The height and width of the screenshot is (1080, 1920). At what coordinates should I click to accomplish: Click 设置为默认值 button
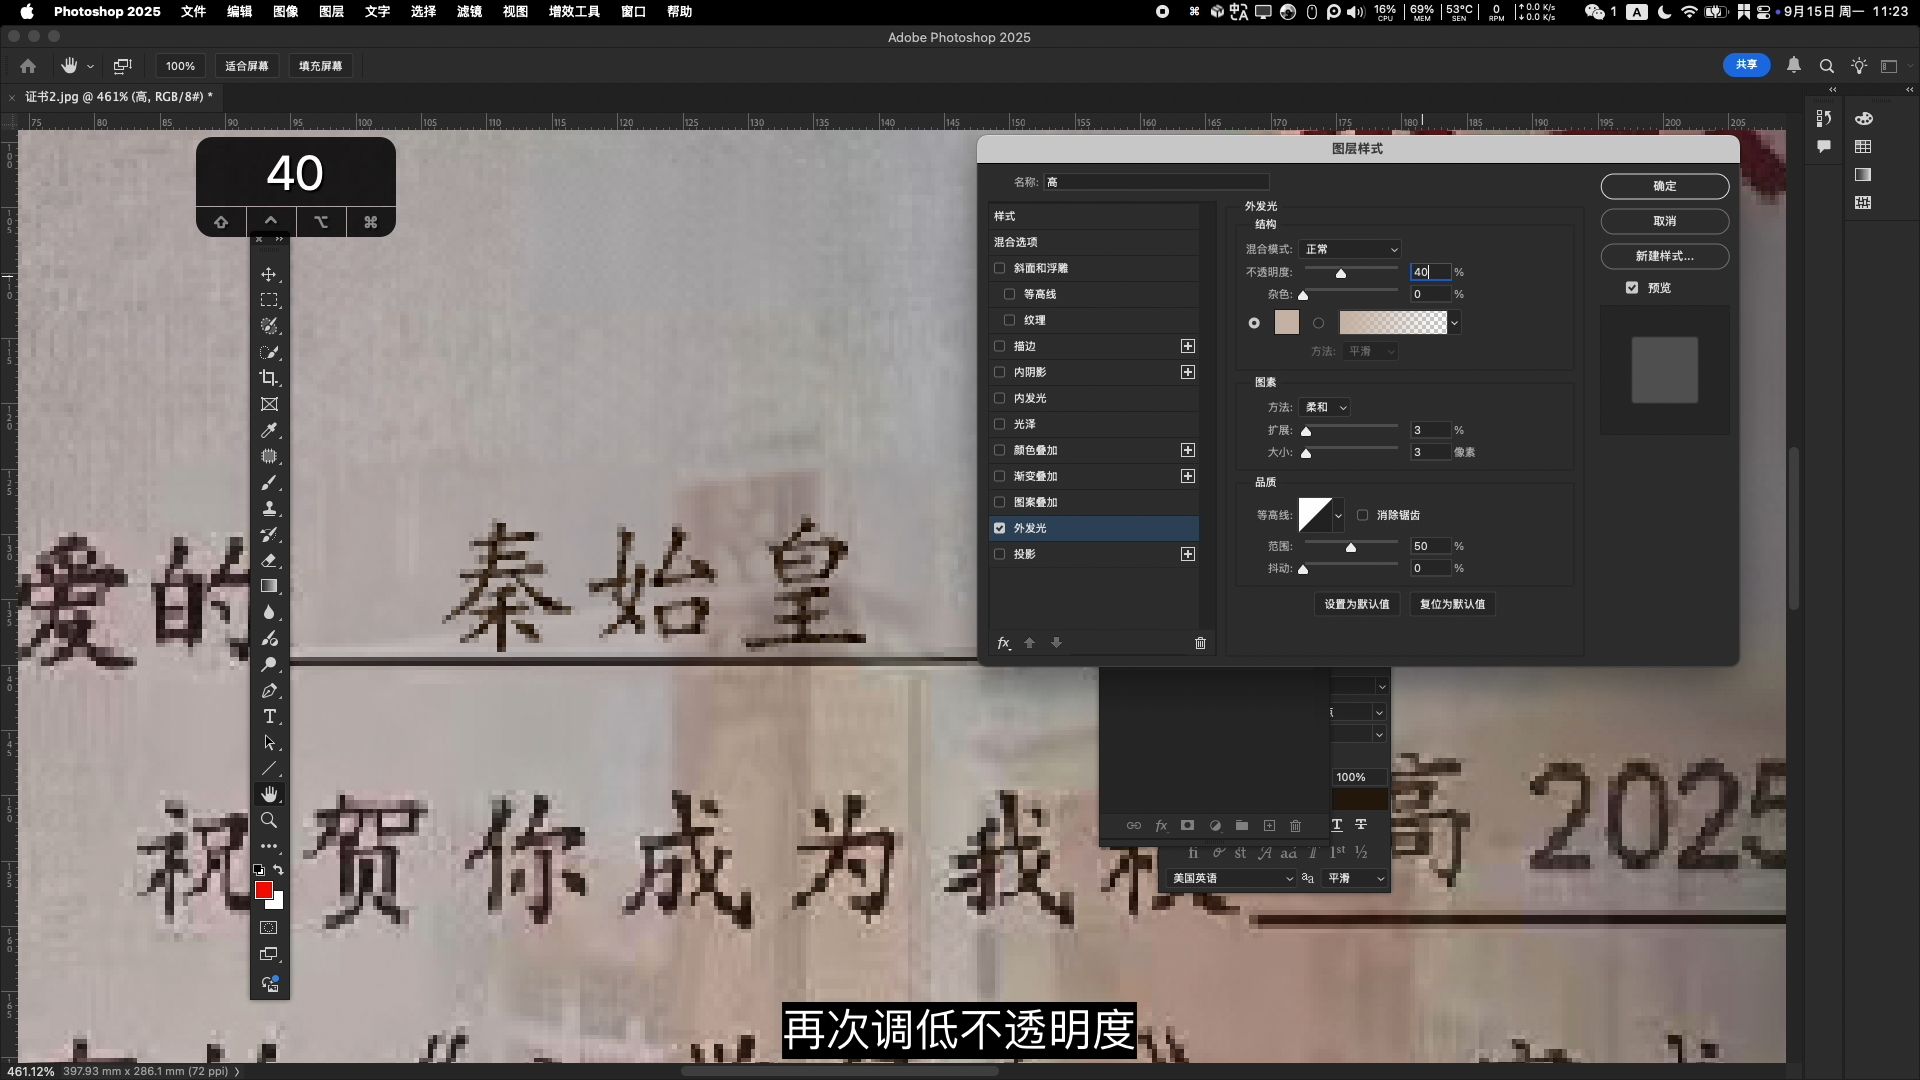point(1356,604)
